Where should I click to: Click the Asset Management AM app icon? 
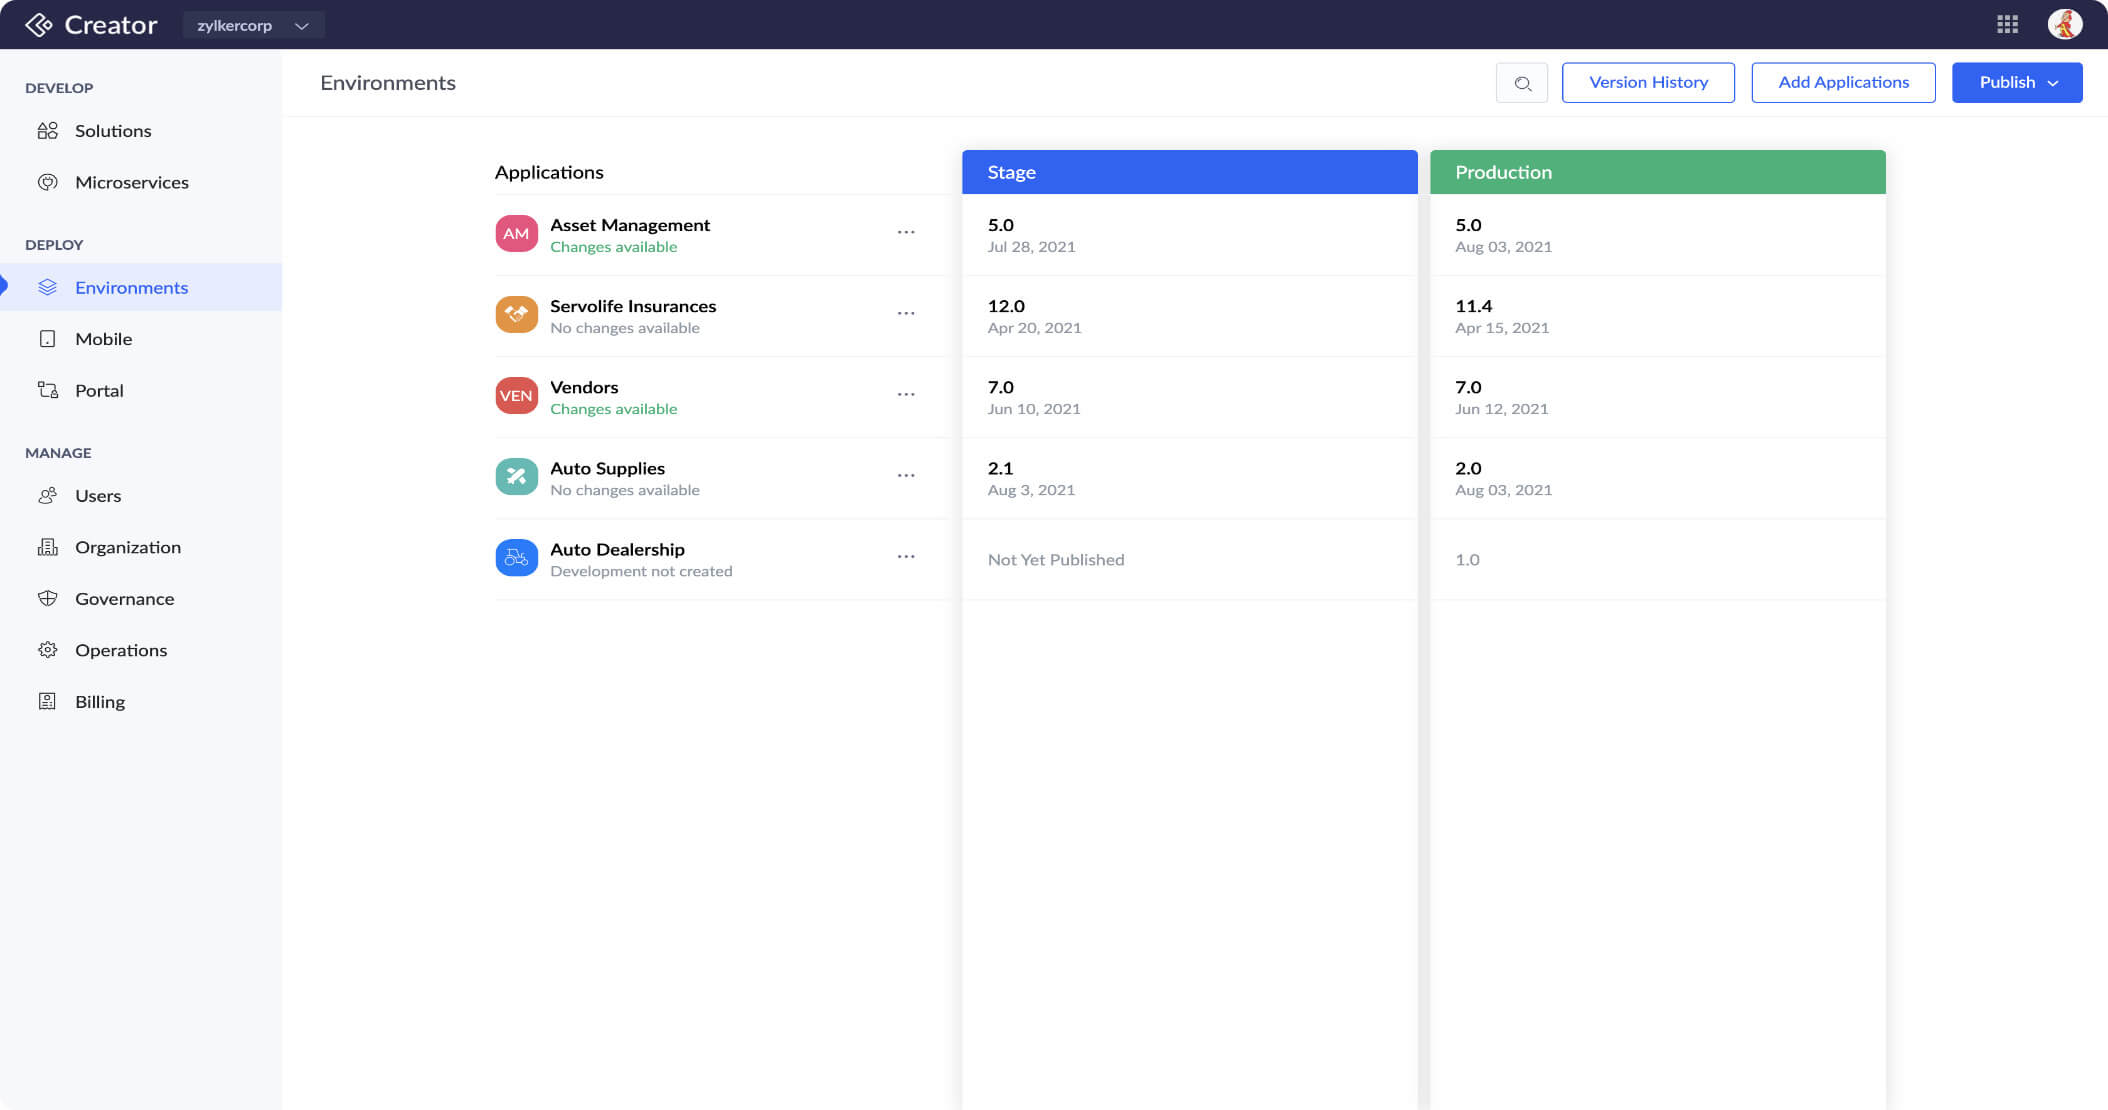coord(516,234)
